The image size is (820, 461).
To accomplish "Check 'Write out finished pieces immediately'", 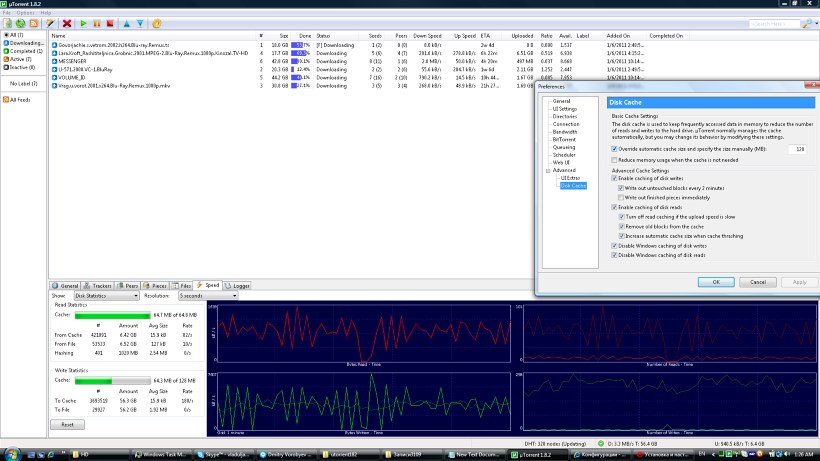I will click(x=622, y=196).
